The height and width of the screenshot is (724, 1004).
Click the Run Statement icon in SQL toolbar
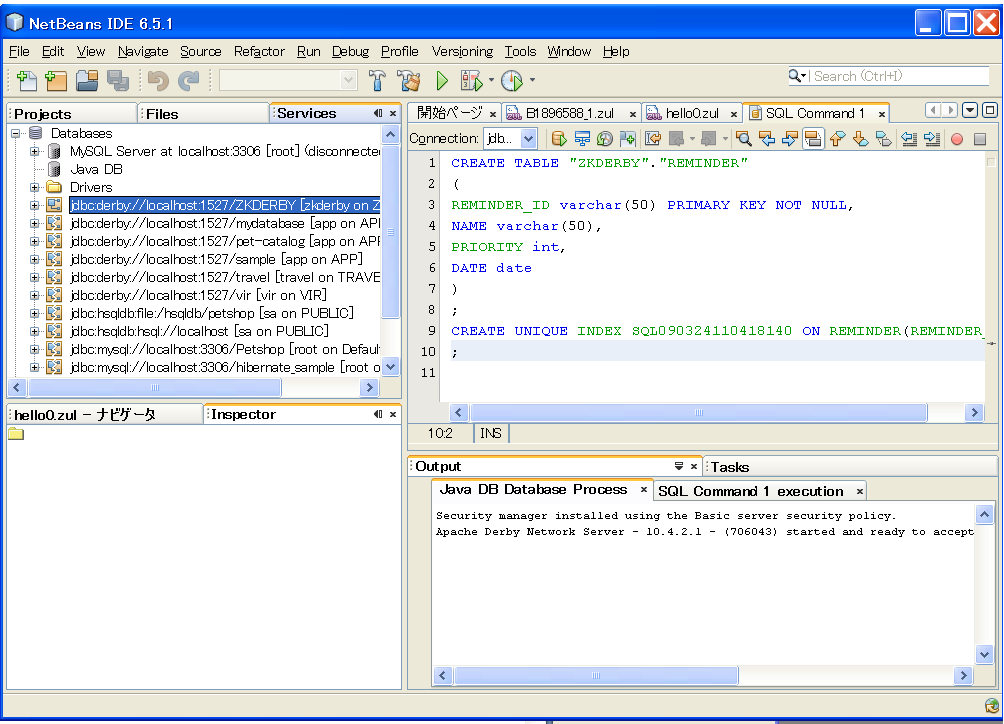click(582, 138)
